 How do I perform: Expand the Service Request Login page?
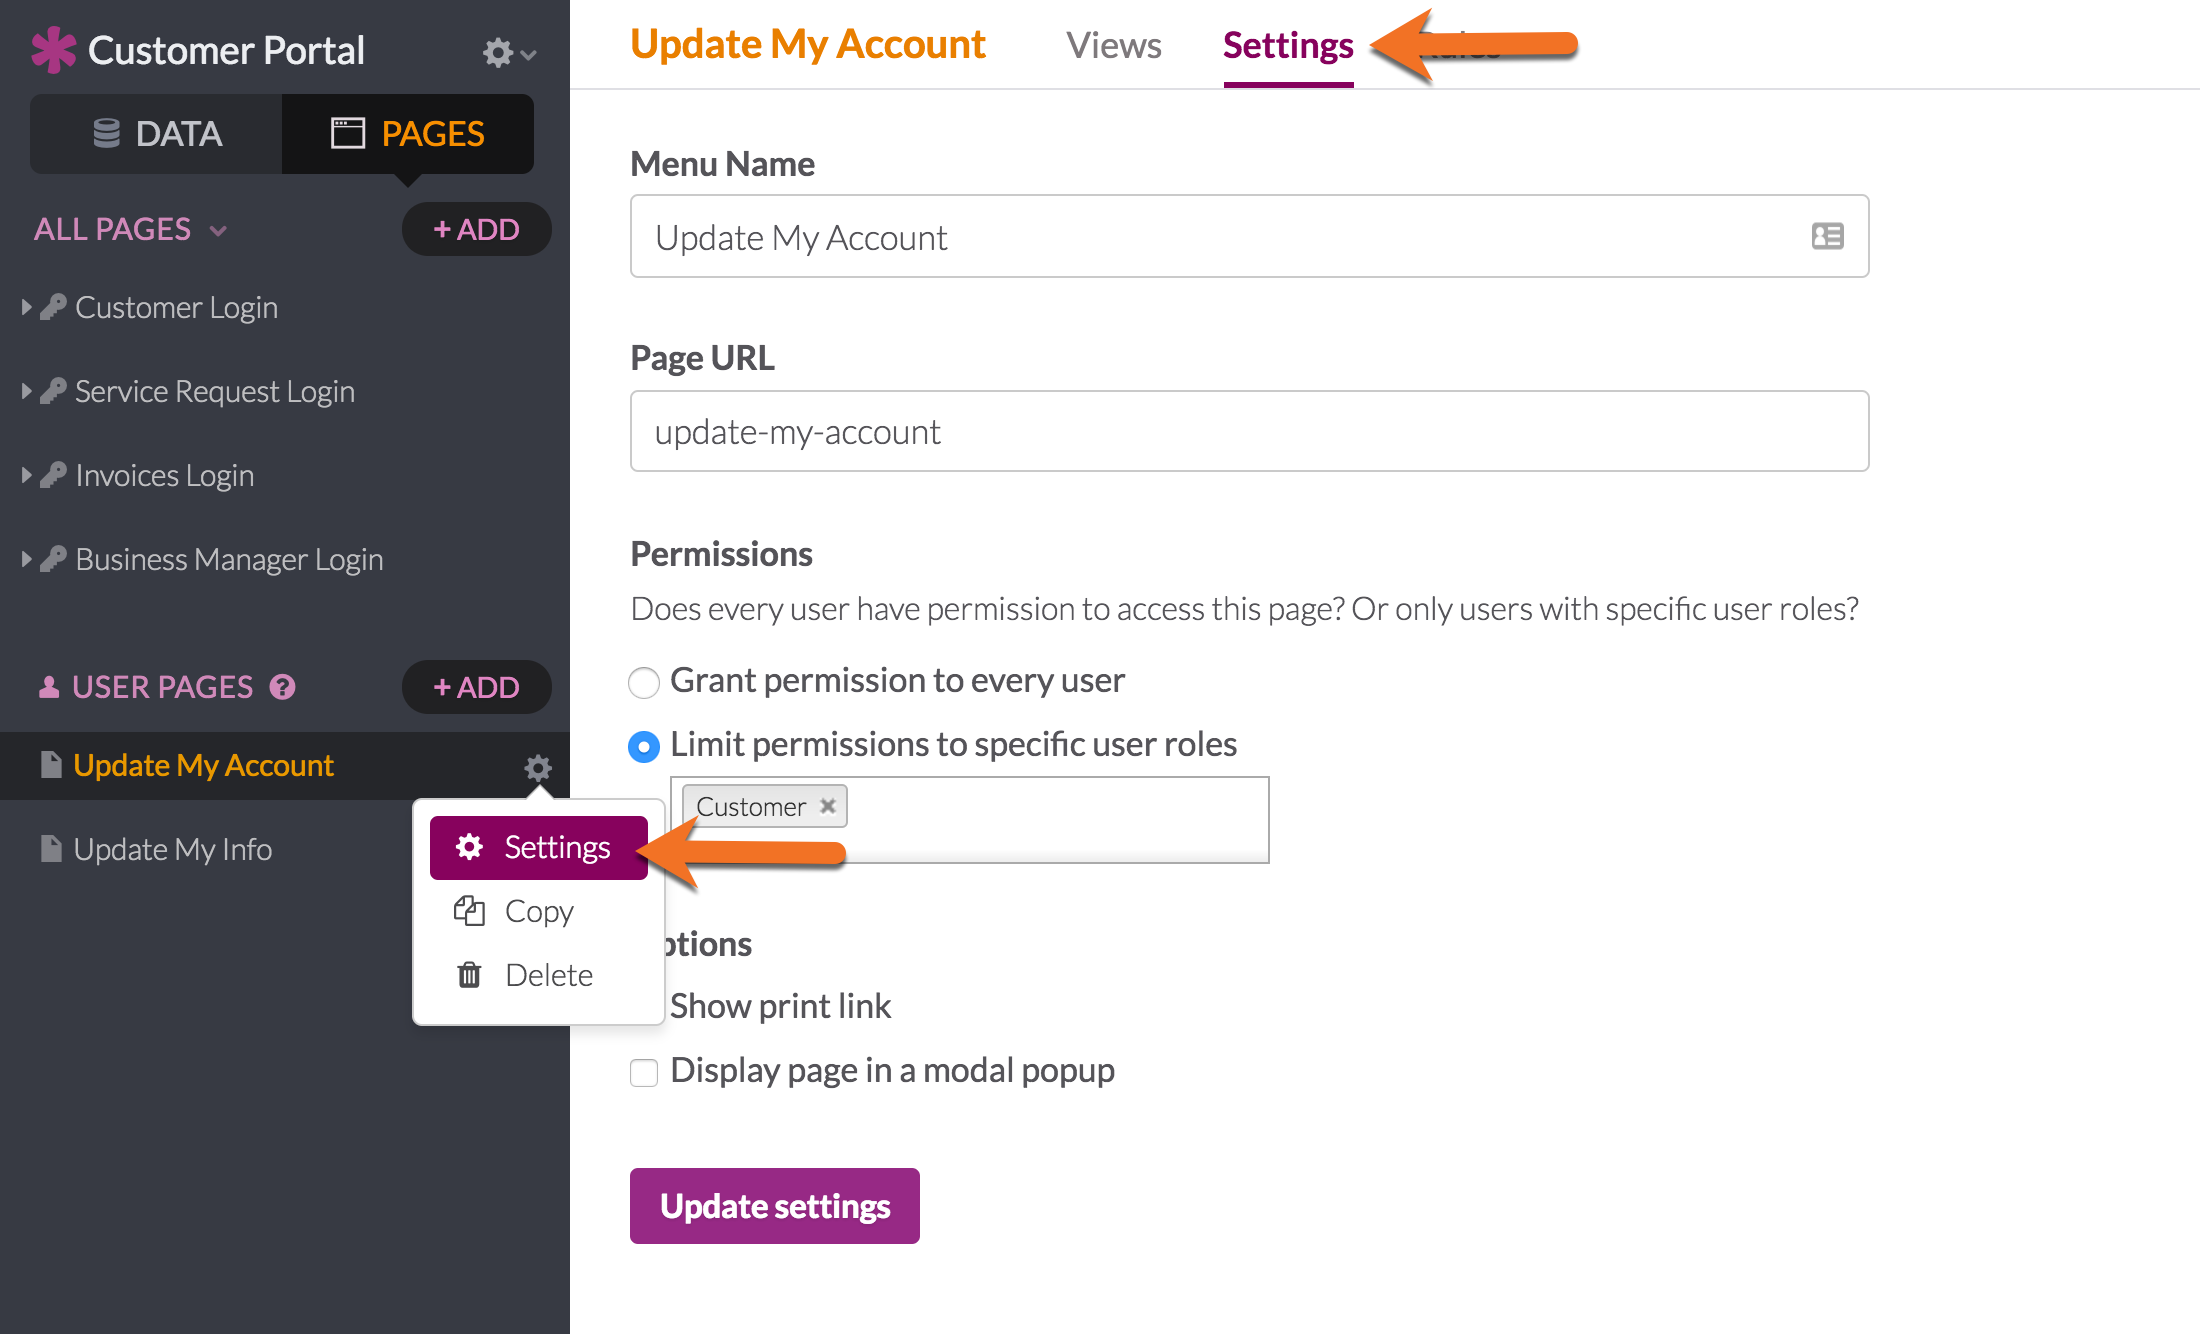[27, 391]
